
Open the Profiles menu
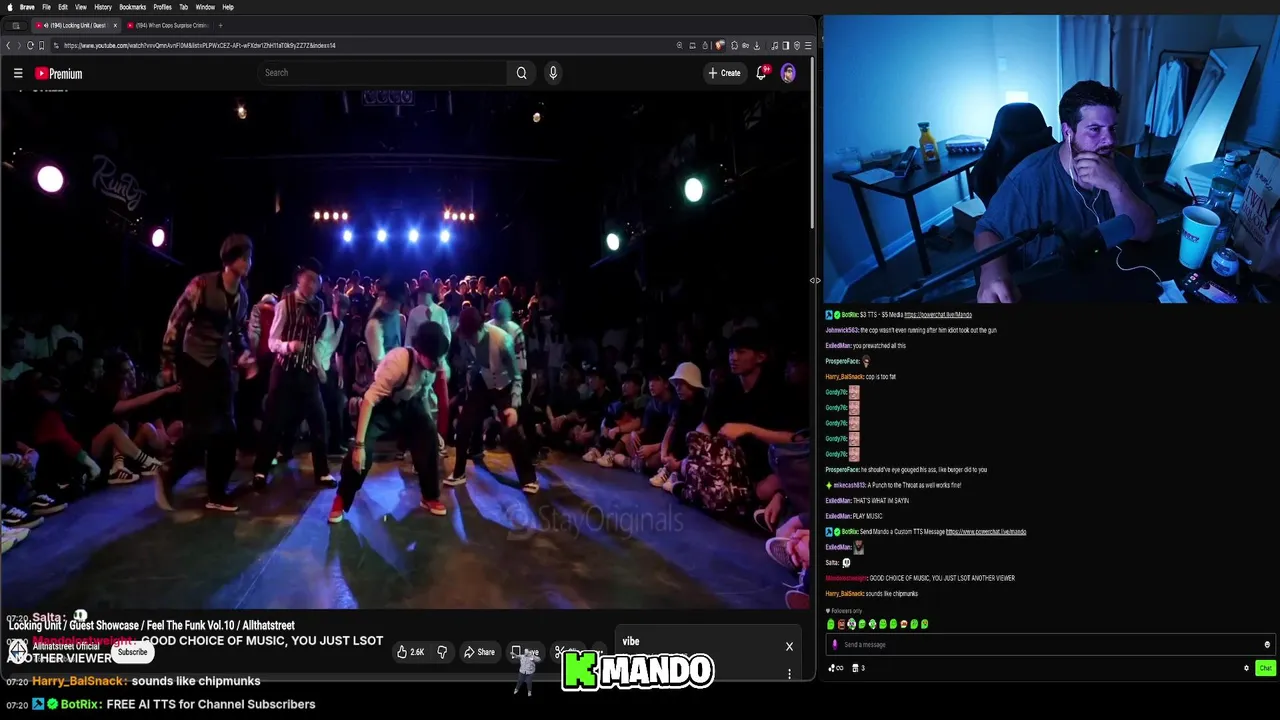point(162,7)
